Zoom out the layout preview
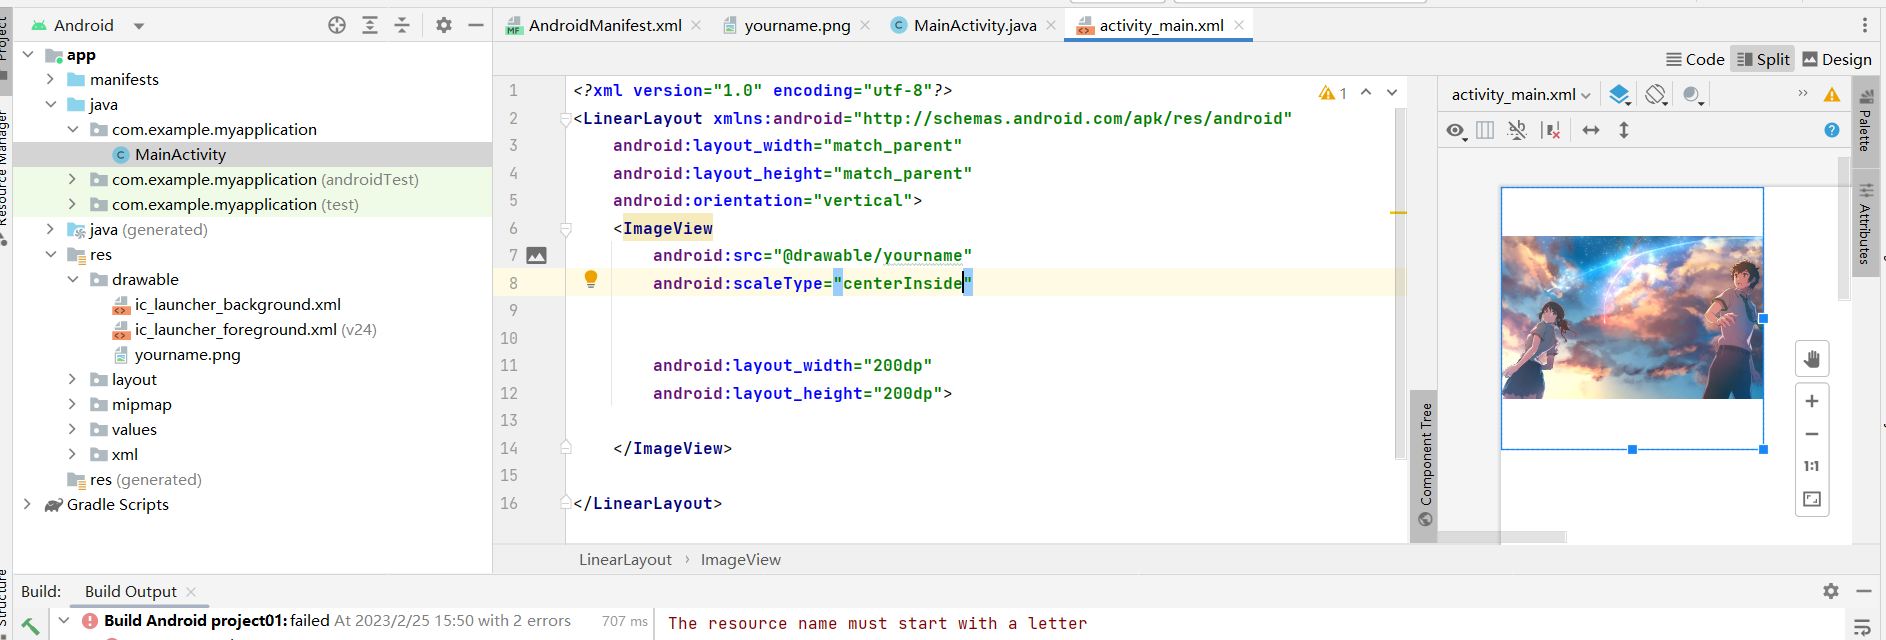 click(1812, 434)
